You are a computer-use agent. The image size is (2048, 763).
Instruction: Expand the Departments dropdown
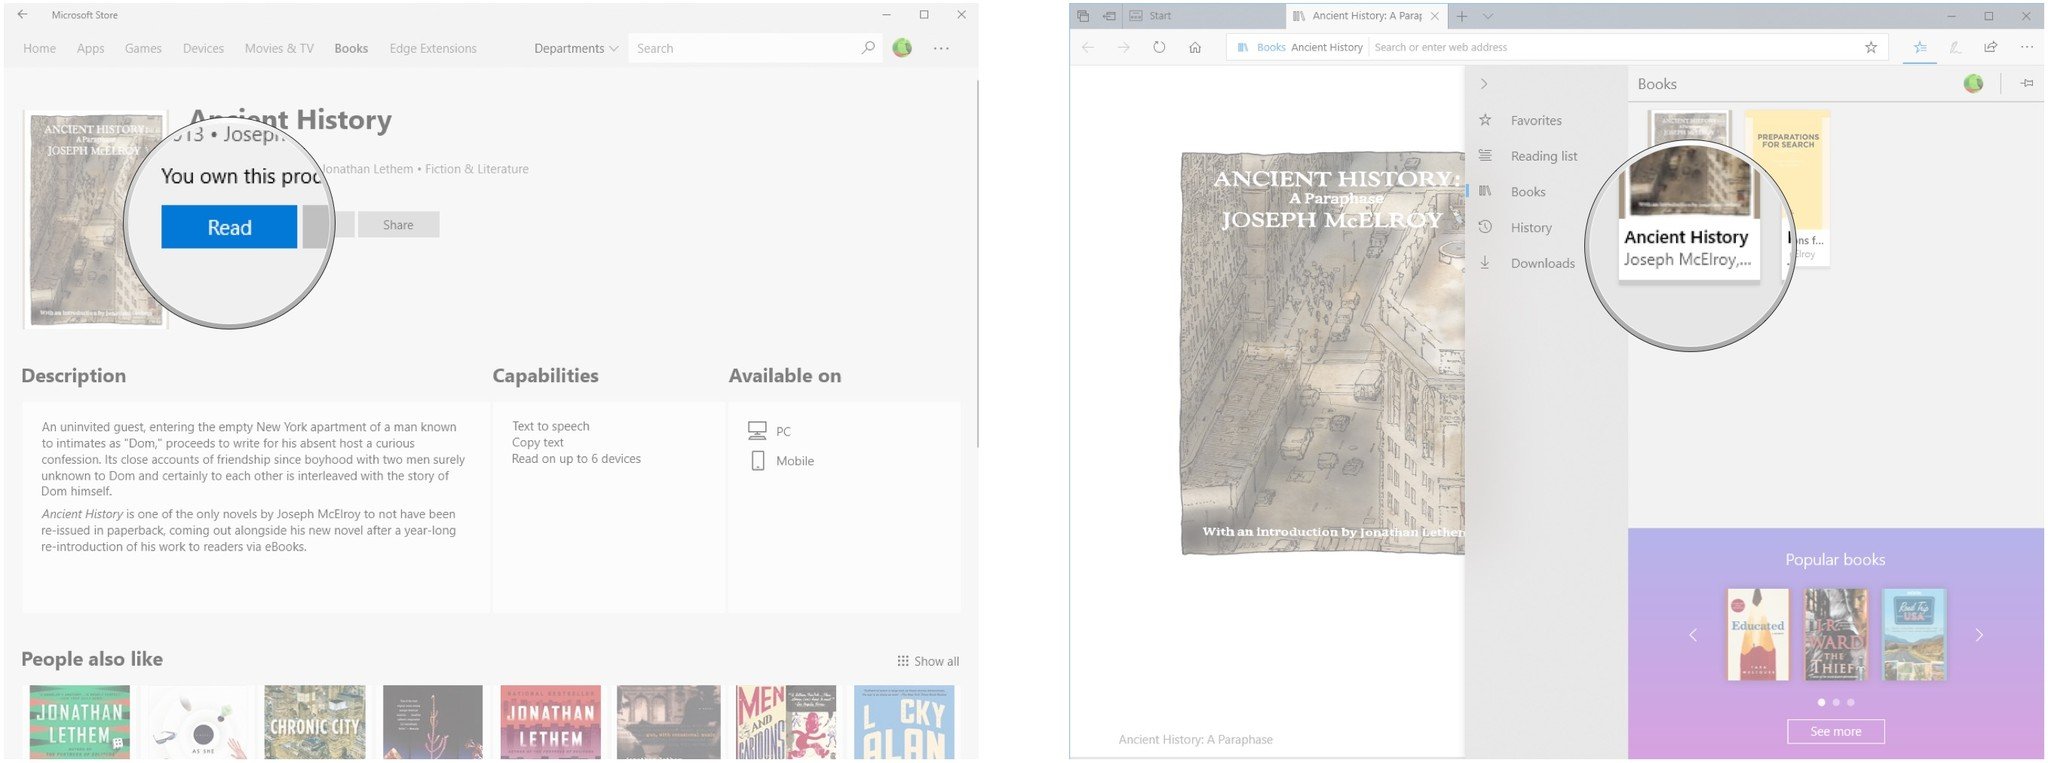coord(576,48)
